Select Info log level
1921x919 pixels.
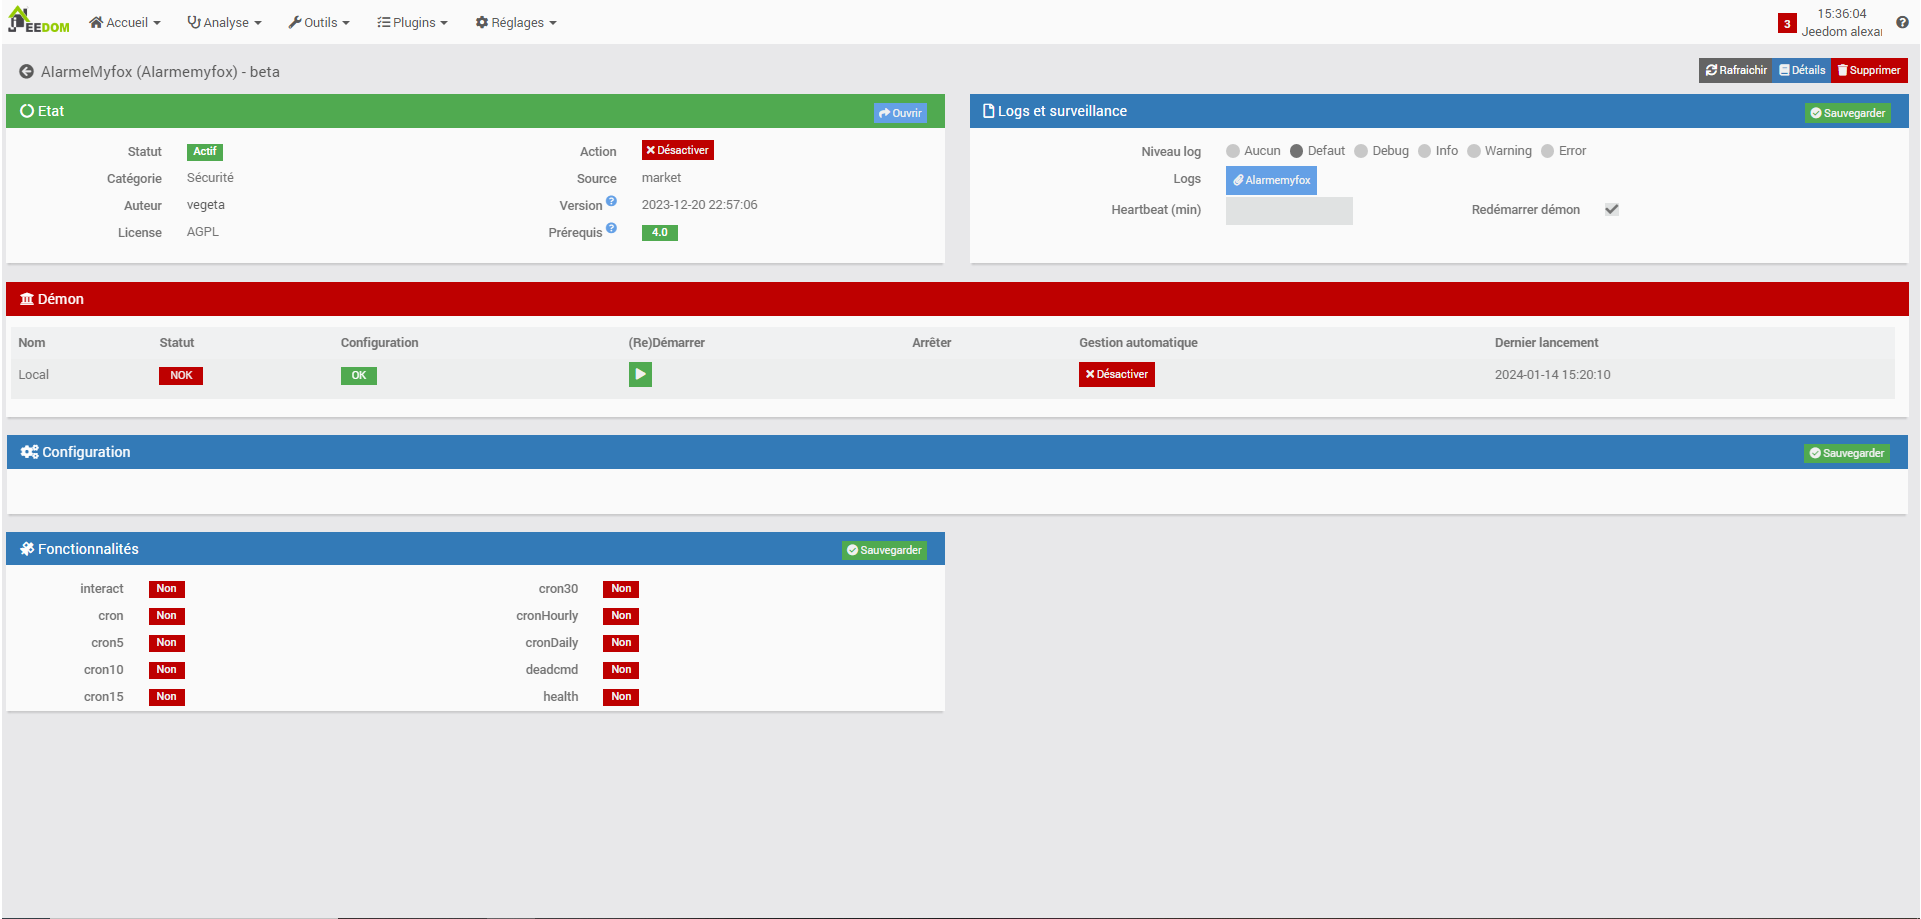[x=1425, y=151]
